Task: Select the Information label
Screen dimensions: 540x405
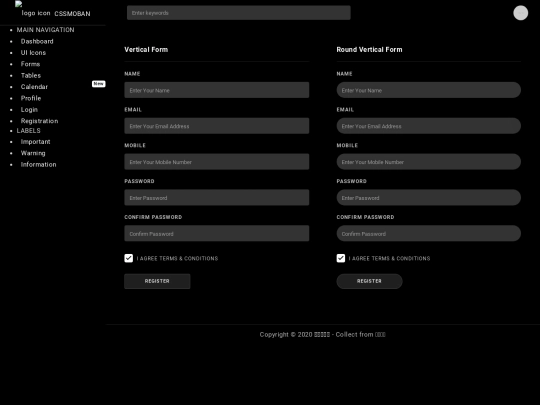Action: 38,164
